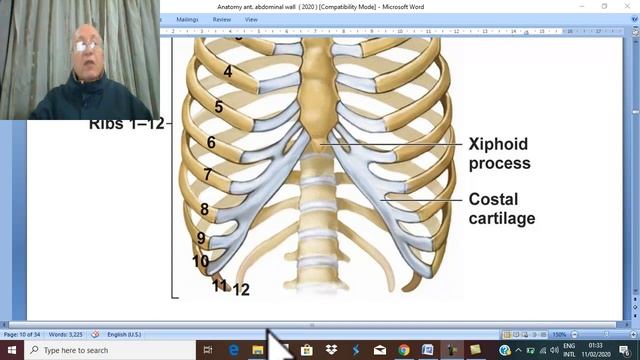Click the active recording app taskbar icon
The image size is (640, 360).
pos(451,350)
